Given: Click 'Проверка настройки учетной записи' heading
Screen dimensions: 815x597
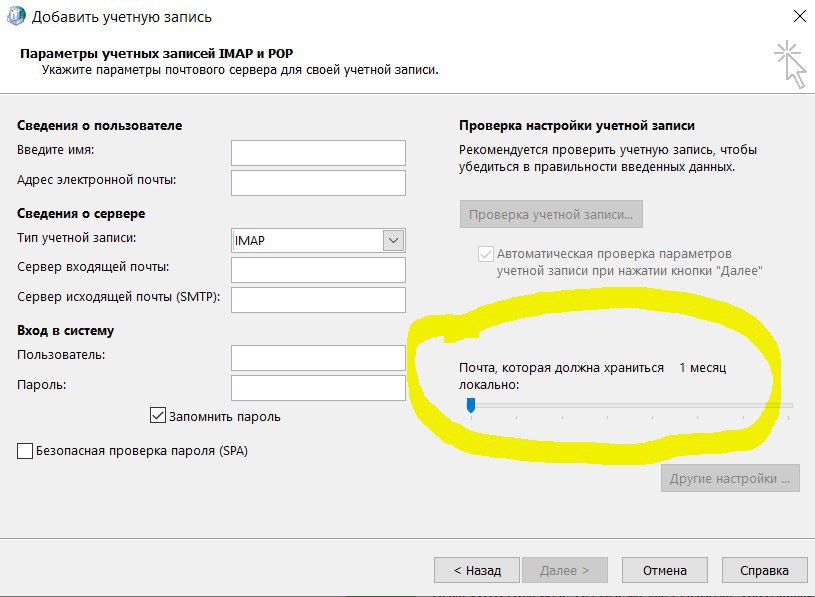Looking at the screenshot, I should [x=577, y=125].
